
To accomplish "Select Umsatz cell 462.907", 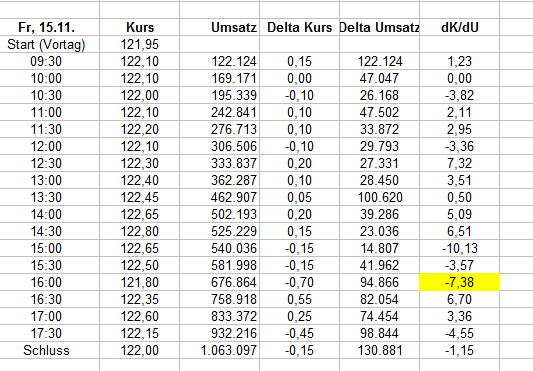I will (220, 197).
